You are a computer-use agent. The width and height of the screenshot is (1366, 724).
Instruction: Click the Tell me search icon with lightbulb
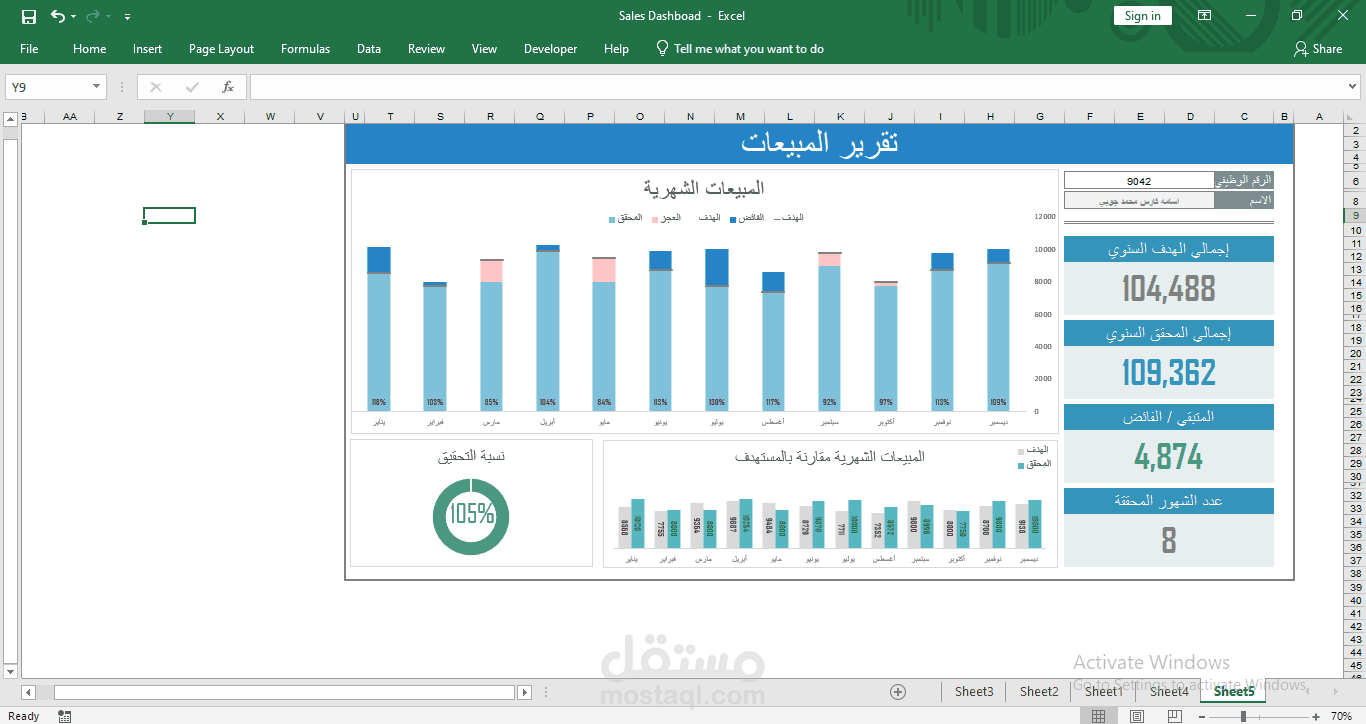pyautogui.click(x=662, y=48)
